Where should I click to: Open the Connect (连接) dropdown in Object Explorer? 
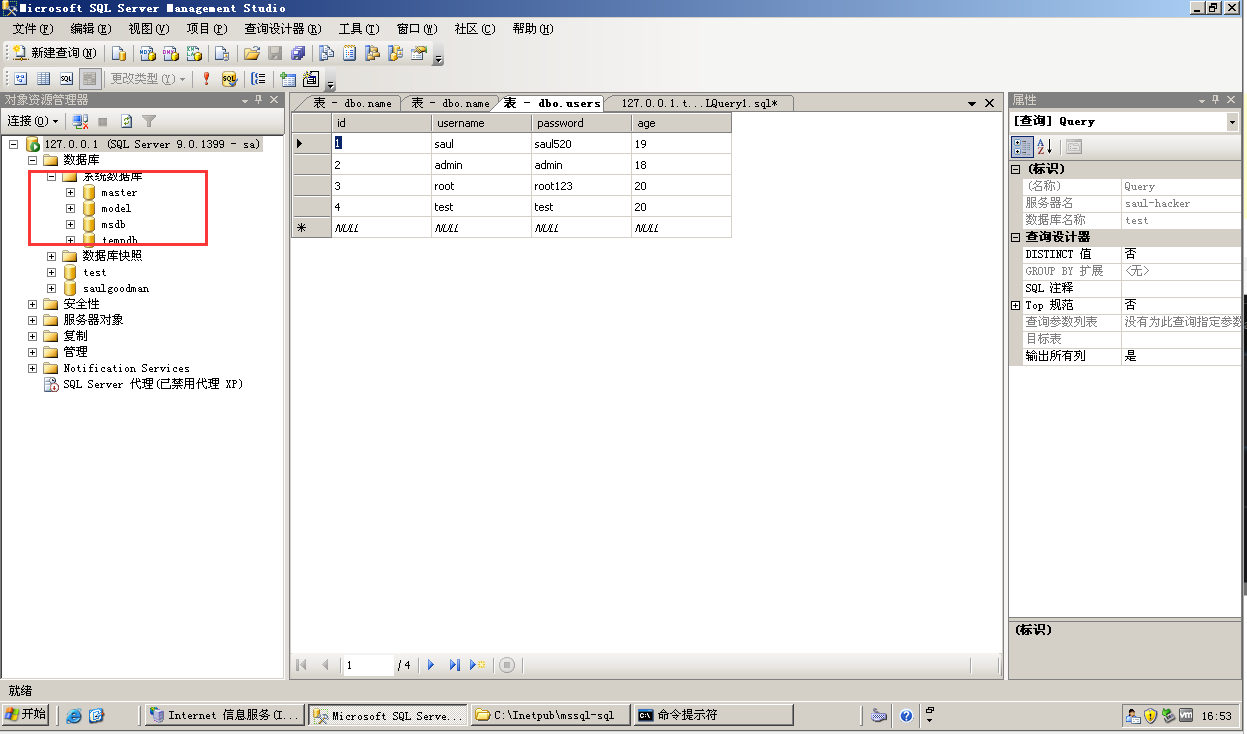pyautogui.click(x=33, y=121)
